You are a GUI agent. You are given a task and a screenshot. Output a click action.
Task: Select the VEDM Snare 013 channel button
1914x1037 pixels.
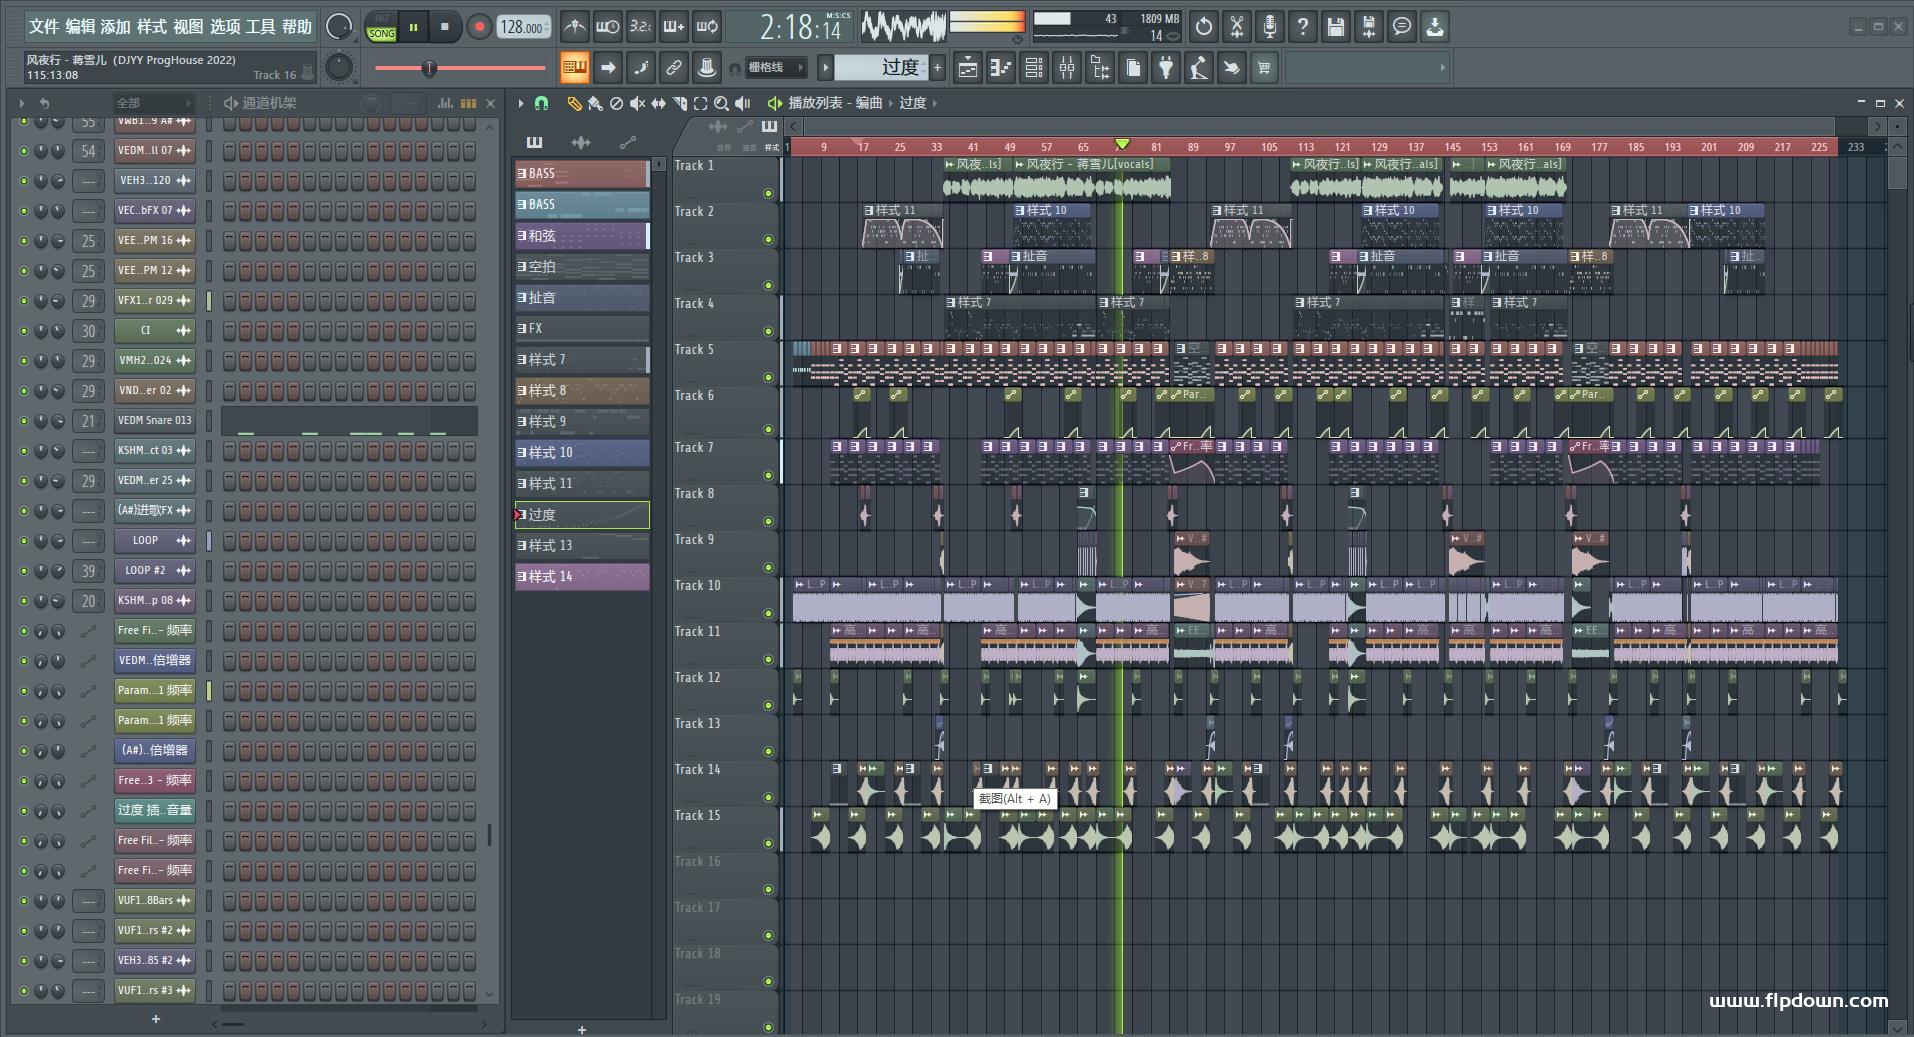click(x=154, y=421)
